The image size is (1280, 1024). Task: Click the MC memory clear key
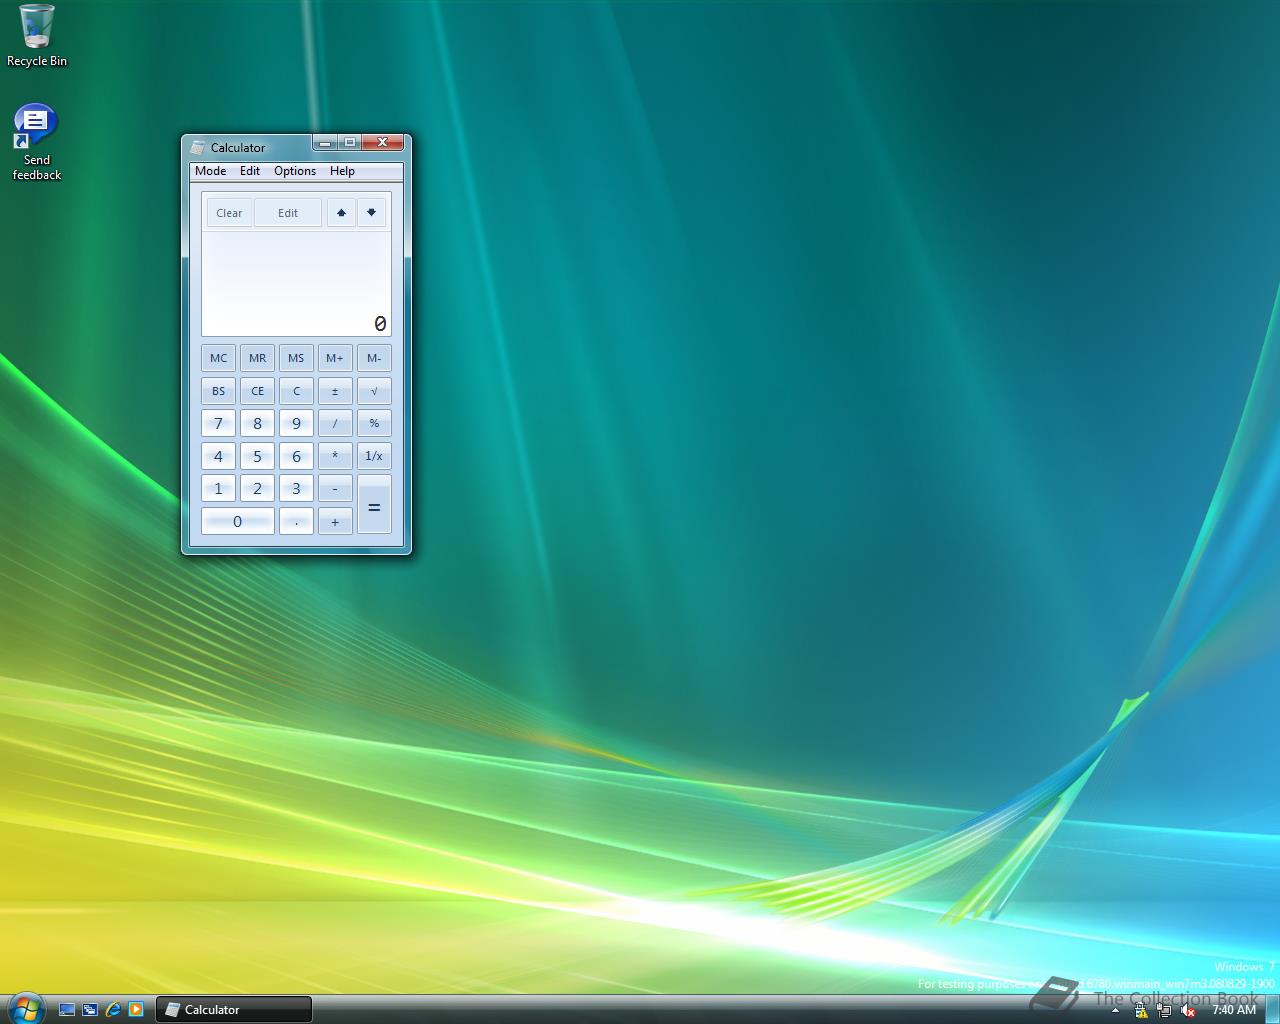point(219,358)
